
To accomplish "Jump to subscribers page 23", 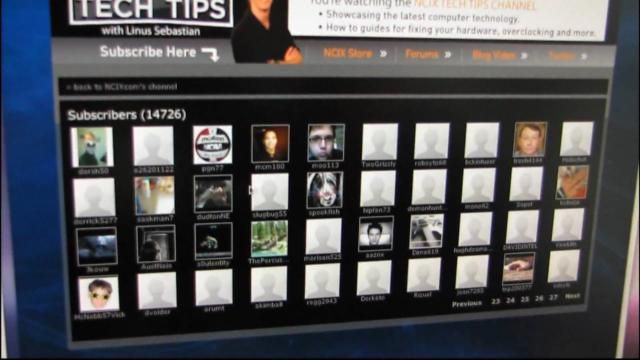I will click(x=496, y=301).
